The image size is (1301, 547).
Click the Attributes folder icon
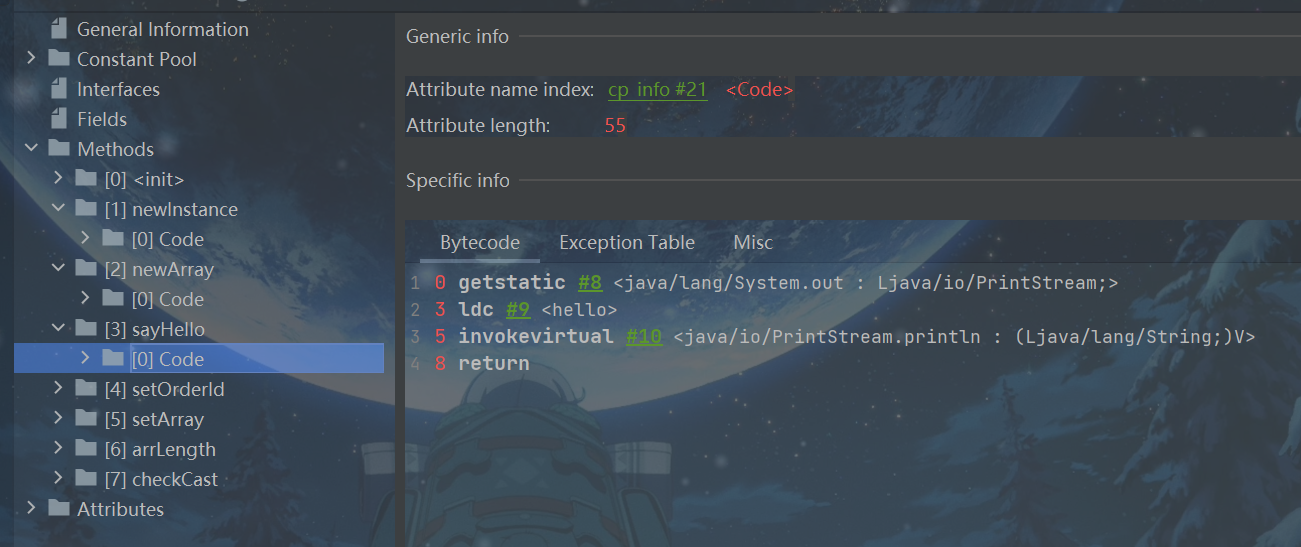pyautogui.click(x=59, y=510)
